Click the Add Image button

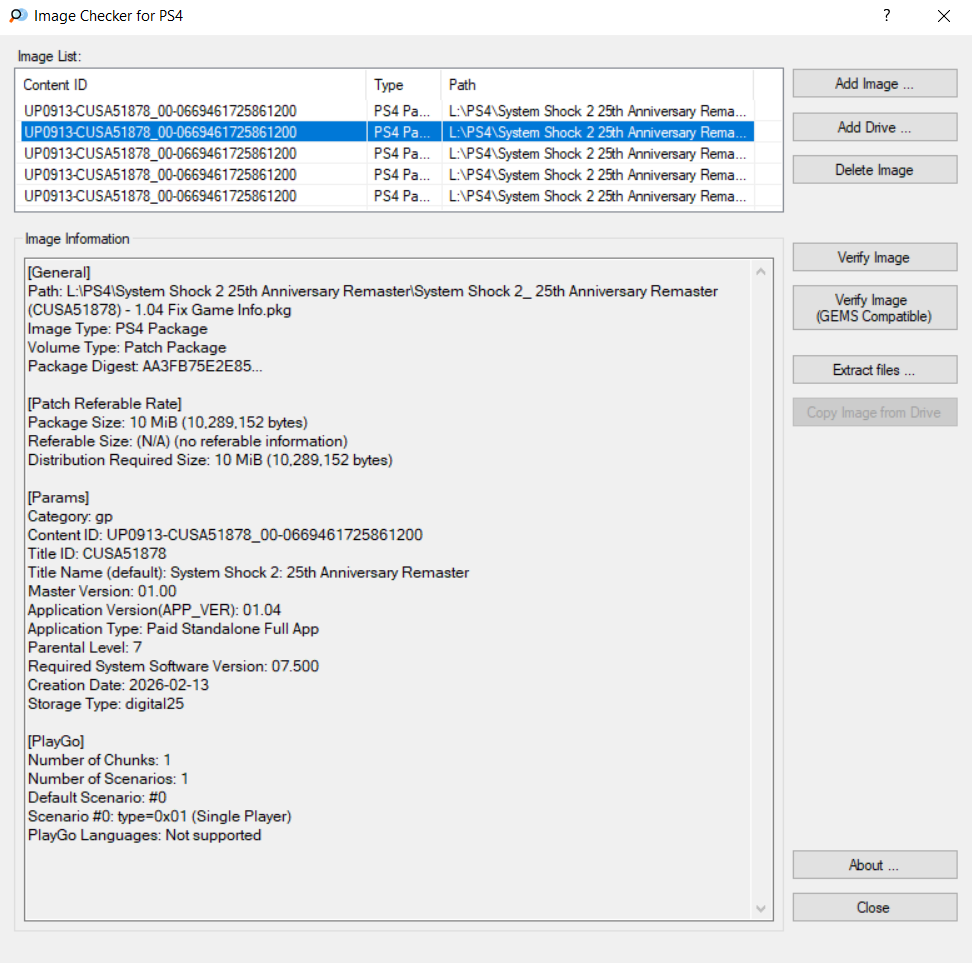[874, 84]
